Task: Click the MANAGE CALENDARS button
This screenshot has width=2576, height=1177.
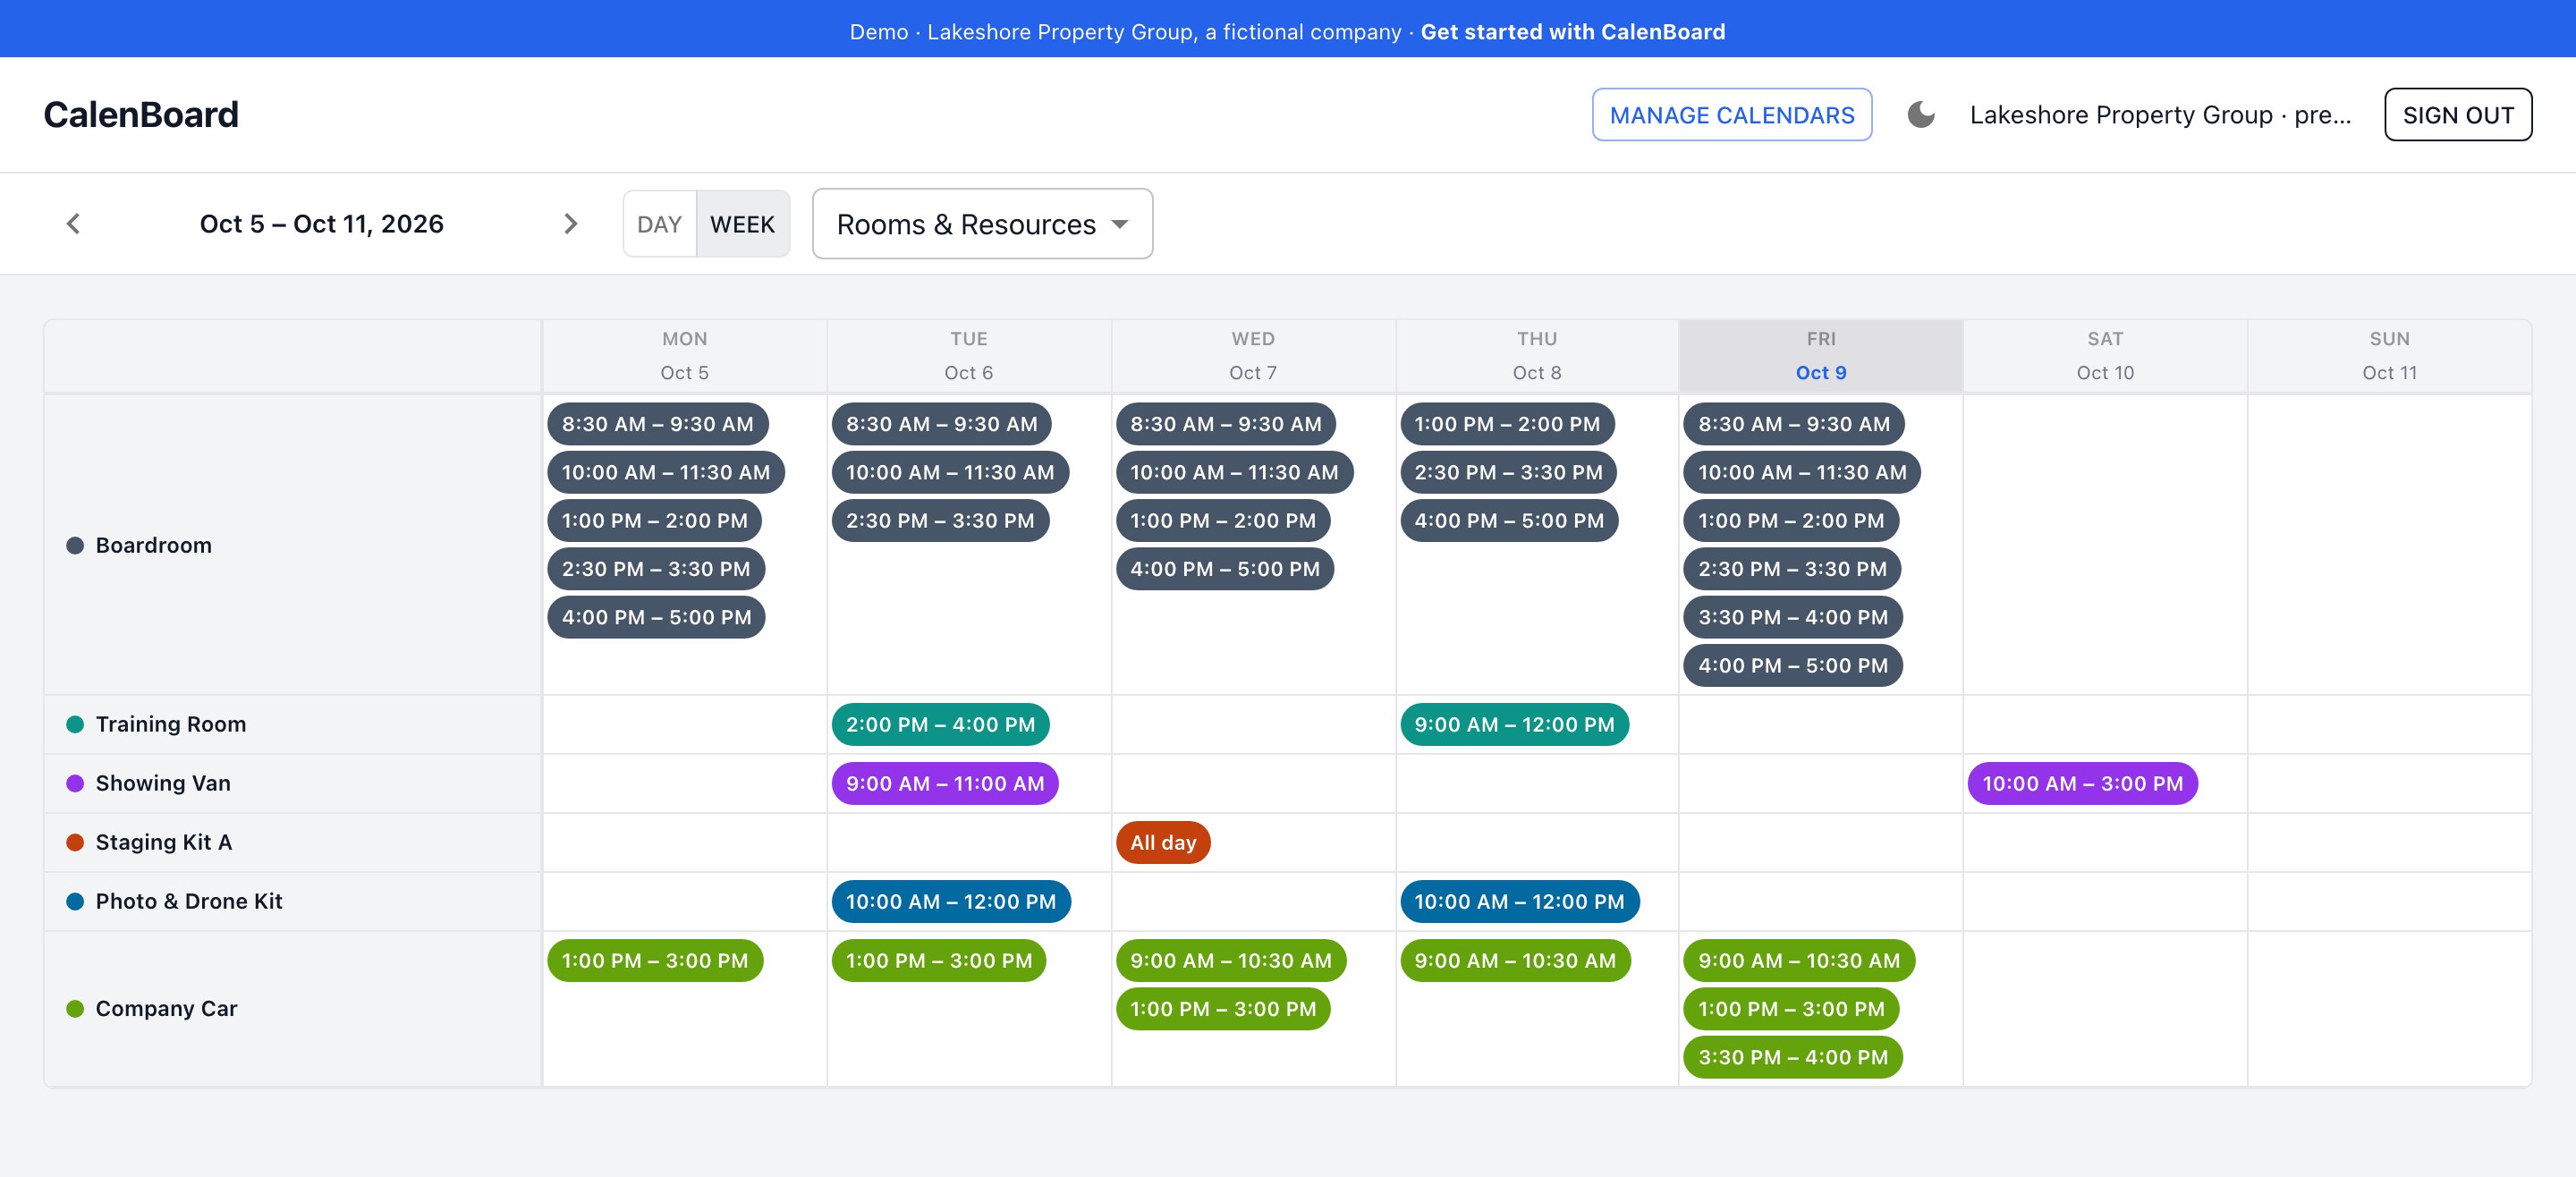Action: 1732,115
